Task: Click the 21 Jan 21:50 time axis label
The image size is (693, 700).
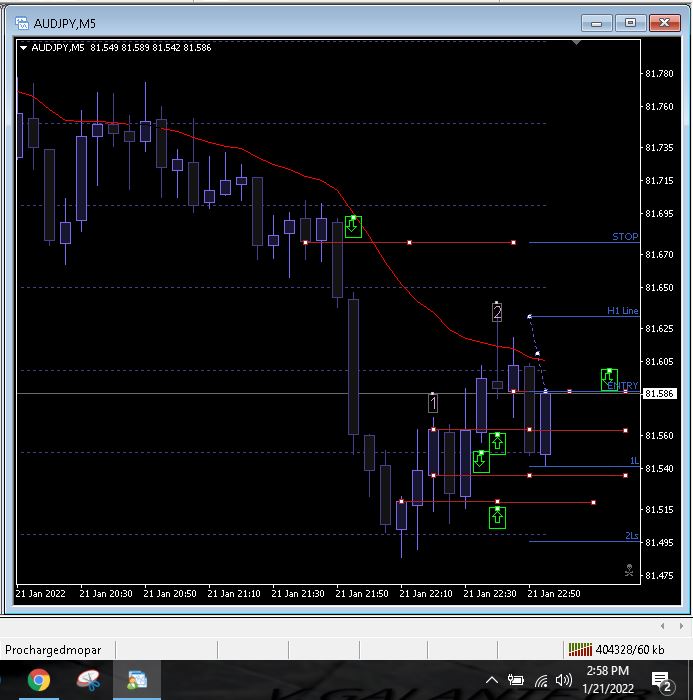Action: 362,594
